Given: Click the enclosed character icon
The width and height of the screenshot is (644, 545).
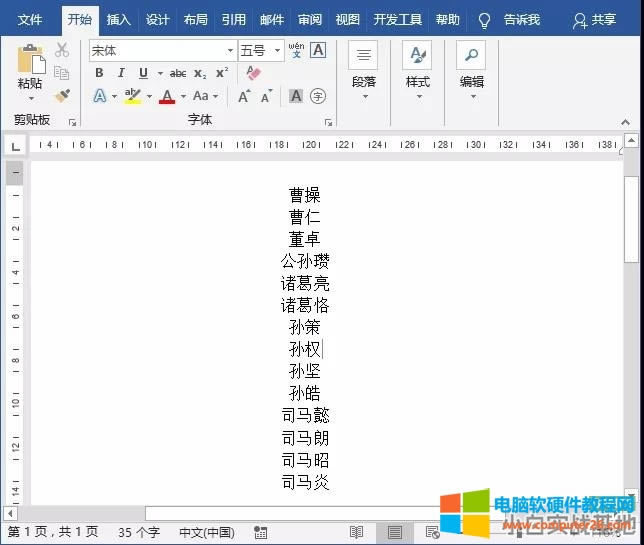Looking at the screenshot, I should [x=318, y=96].
